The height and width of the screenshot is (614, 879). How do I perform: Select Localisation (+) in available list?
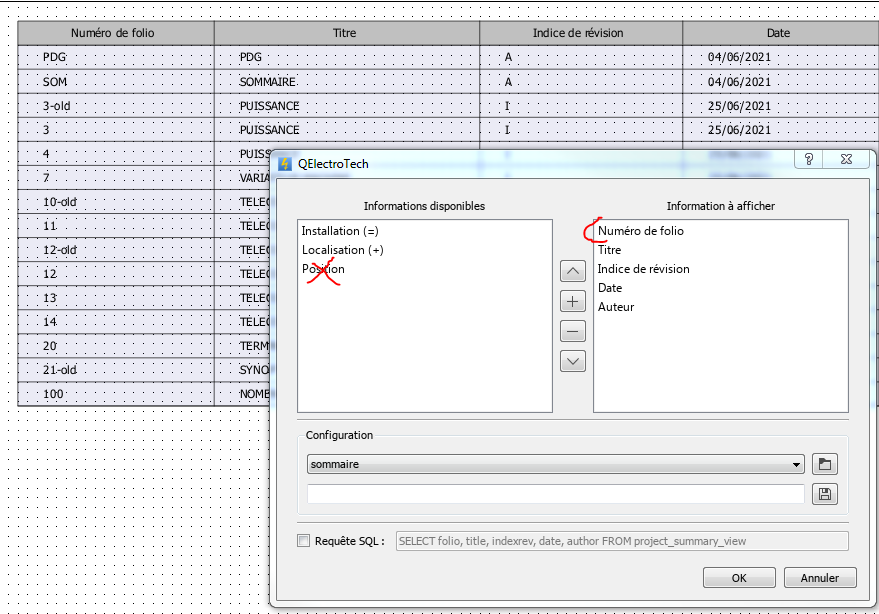pos(342,250)
